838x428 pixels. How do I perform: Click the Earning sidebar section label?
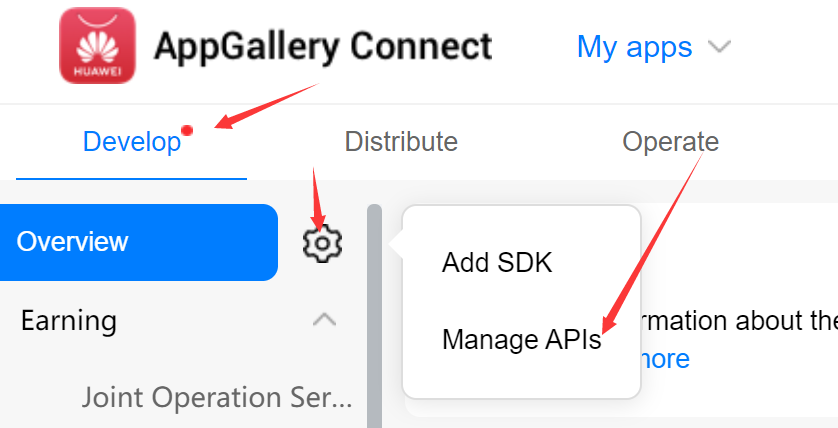pos(69,320)
